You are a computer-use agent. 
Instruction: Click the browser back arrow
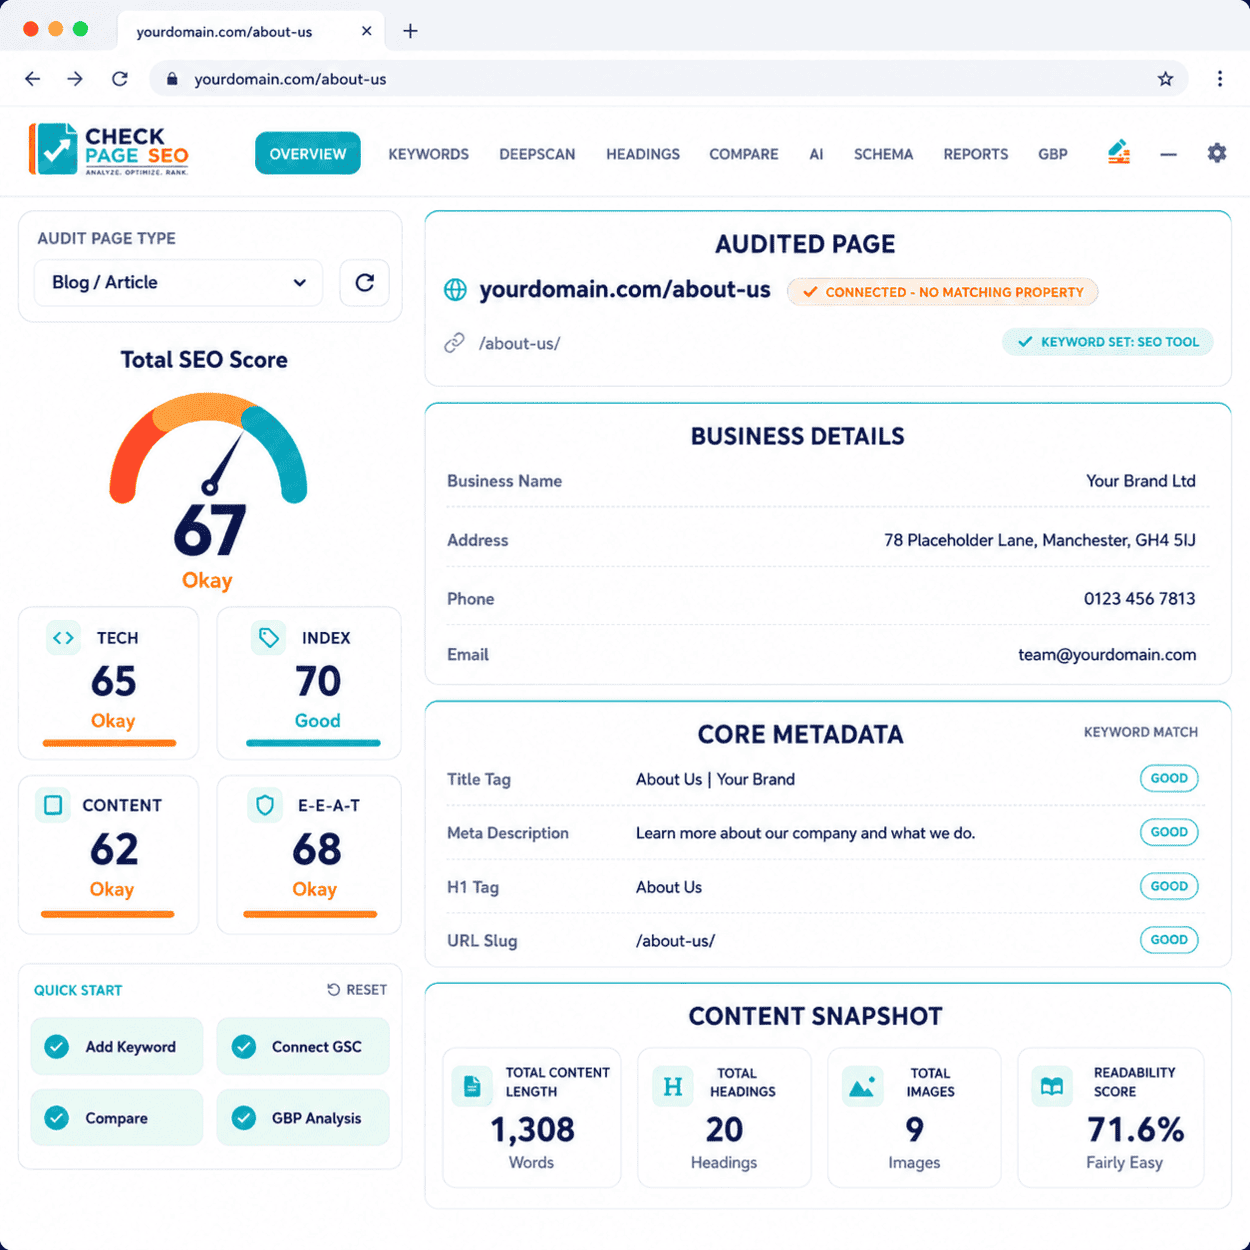pos(33,79)
